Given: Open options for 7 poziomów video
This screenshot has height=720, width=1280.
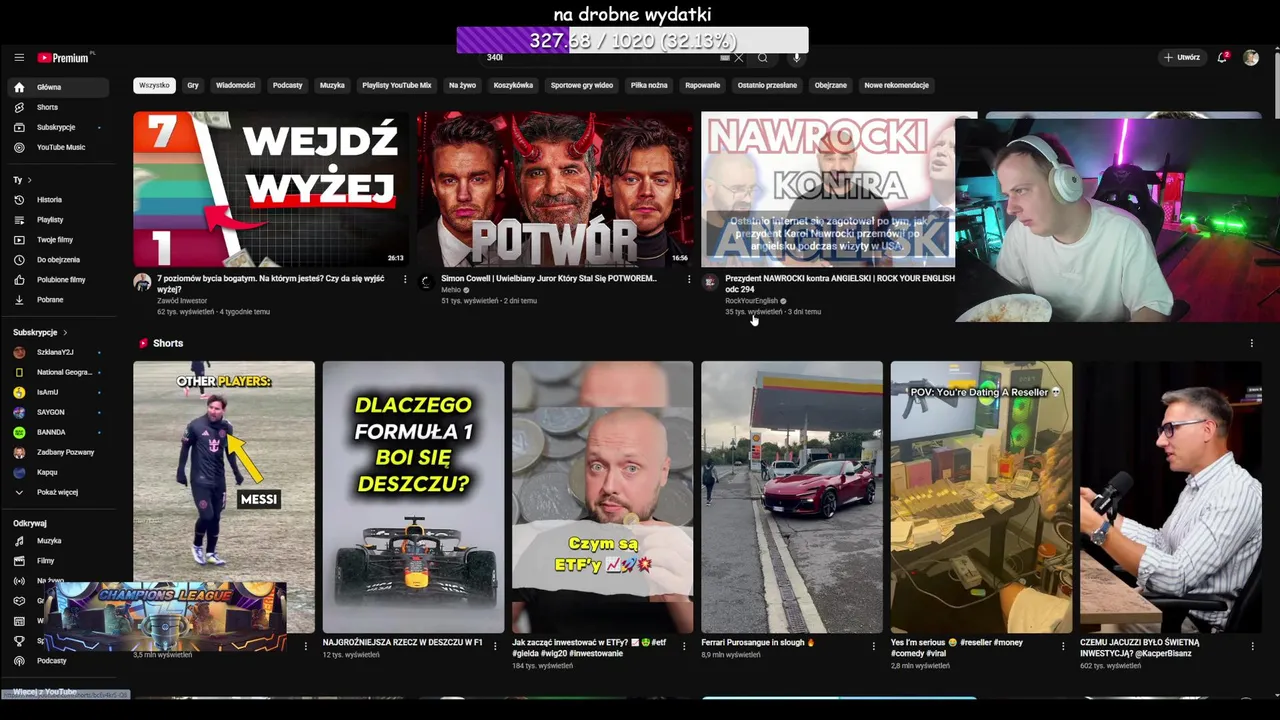Looking at the screenshot, I should 405,279.
